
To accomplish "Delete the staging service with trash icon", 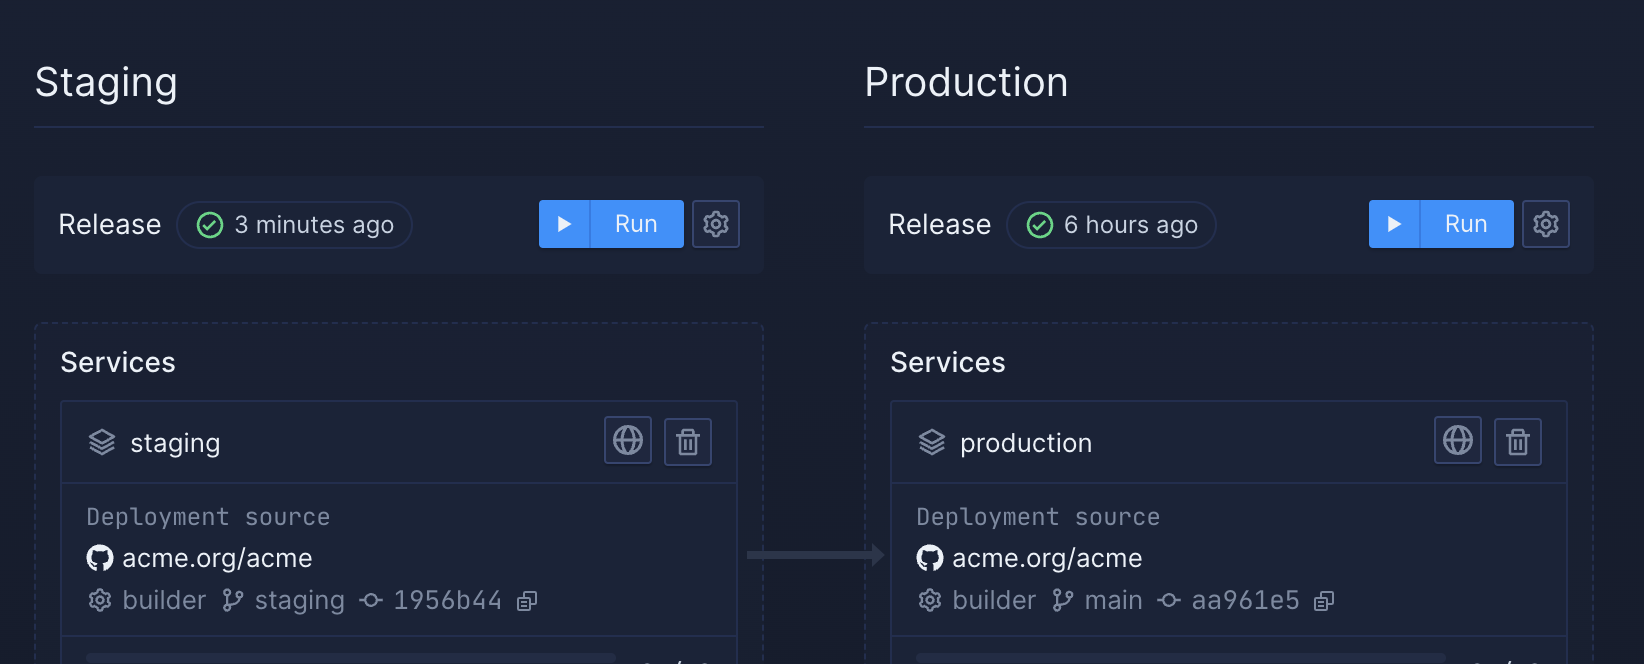I will 688,442.
